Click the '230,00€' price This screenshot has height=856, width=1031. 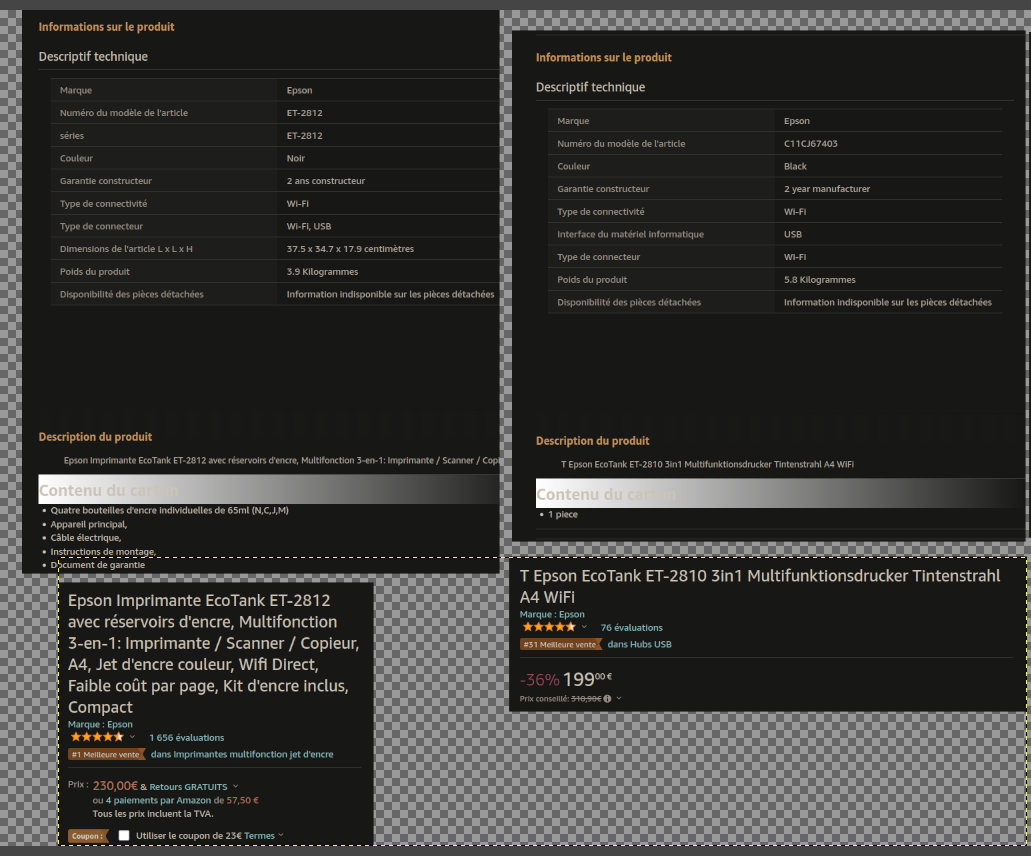(115, 786)
